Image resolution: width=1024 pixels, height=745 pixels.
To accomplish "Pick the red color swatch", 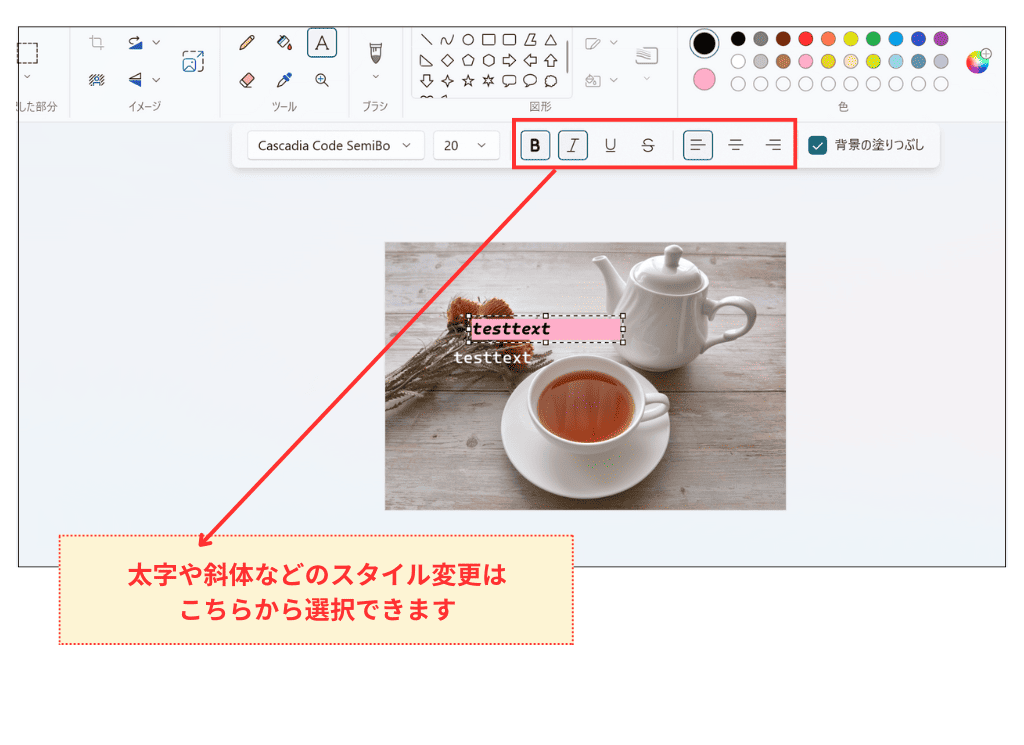I will pyautogui.click(x=803, y=38).
